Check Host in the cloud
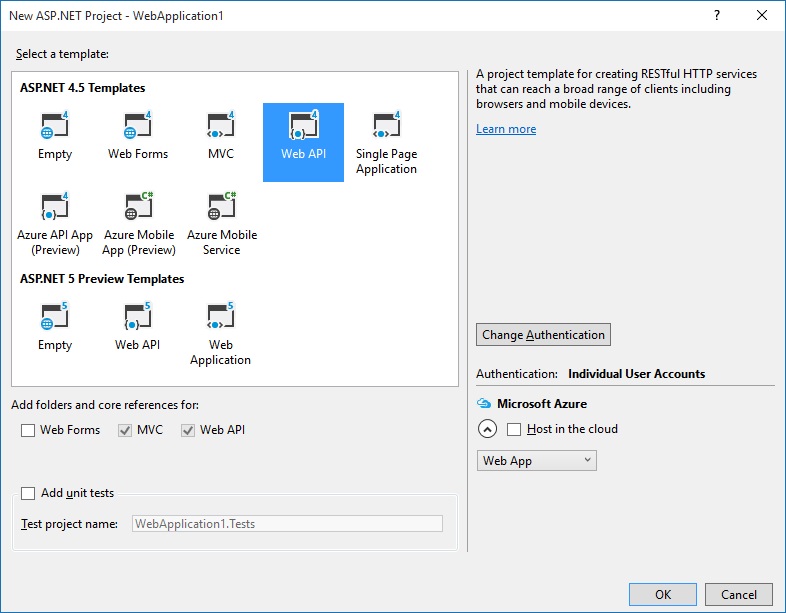Screen dimensions: 786x613 tap(514, 430)
